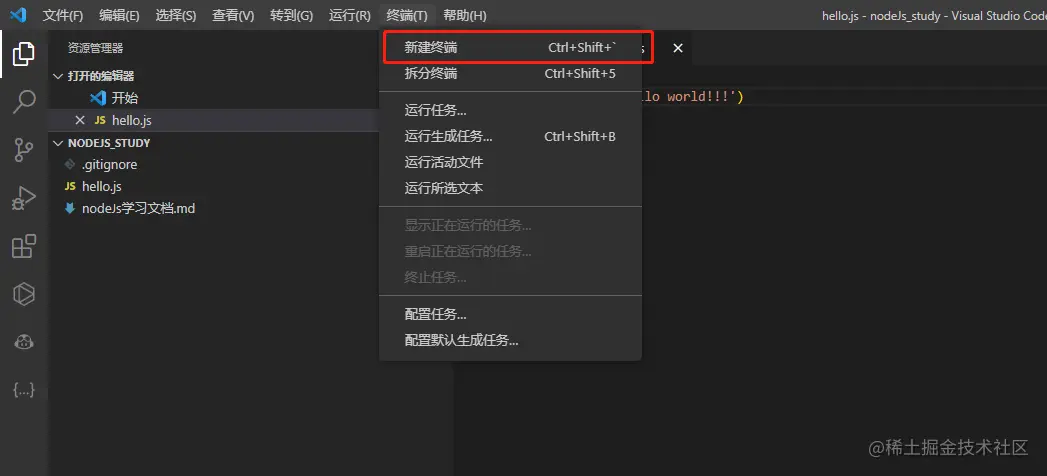Open the 转到(G) menu
Screen dimensions: 1047x476
pos(291,15)
